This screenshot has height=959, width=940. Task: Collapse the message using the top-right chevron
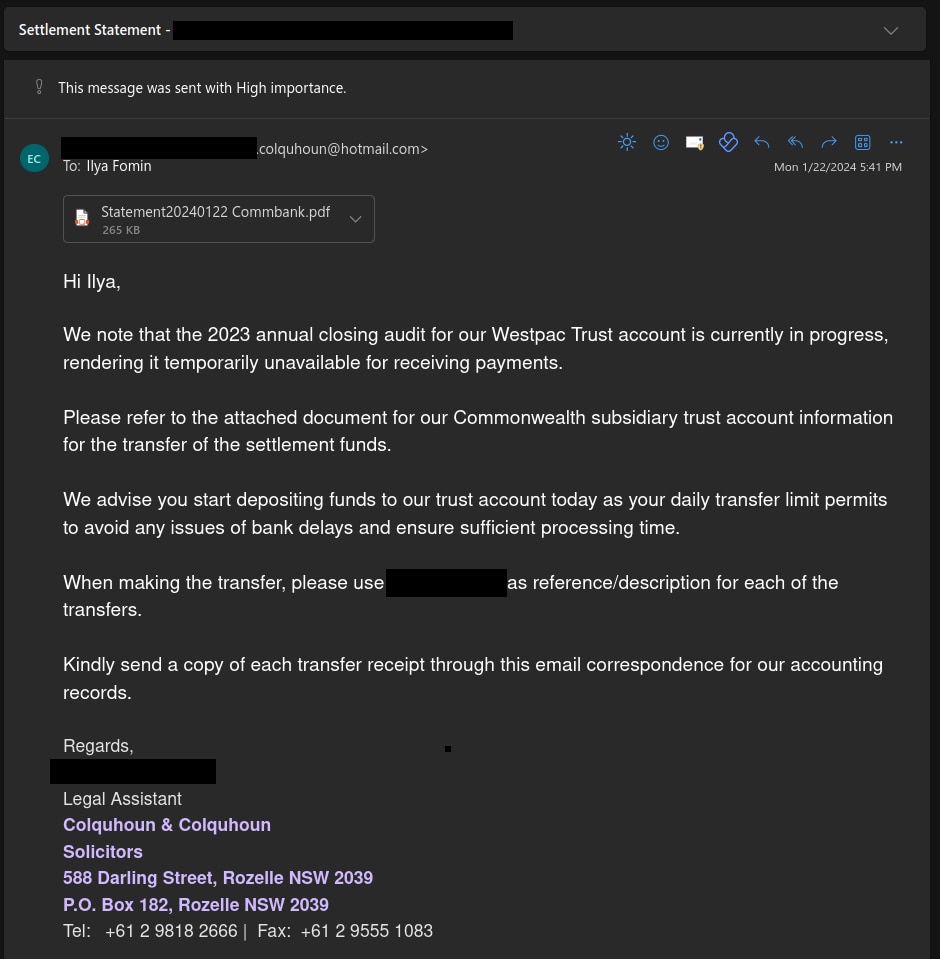coord(890,30)
